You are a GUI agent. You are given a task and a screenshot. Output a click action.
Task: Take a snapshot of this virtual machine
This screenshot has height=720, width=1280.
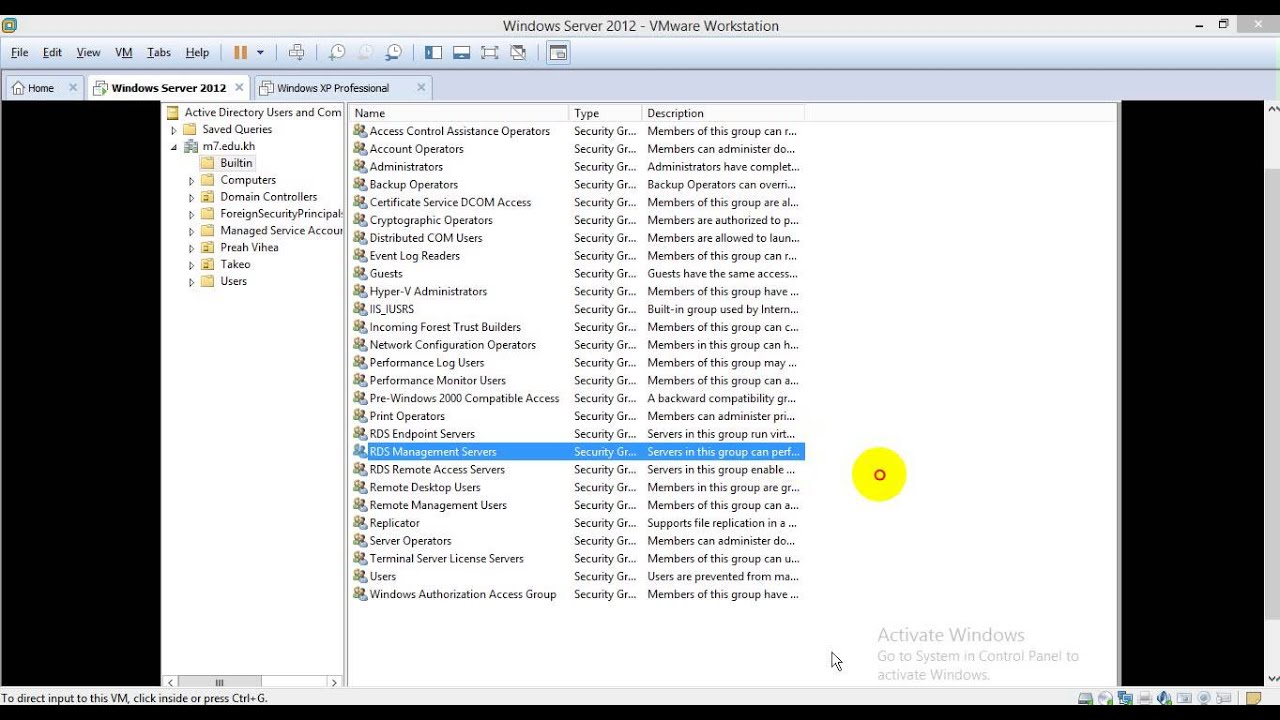pos(337,53)
